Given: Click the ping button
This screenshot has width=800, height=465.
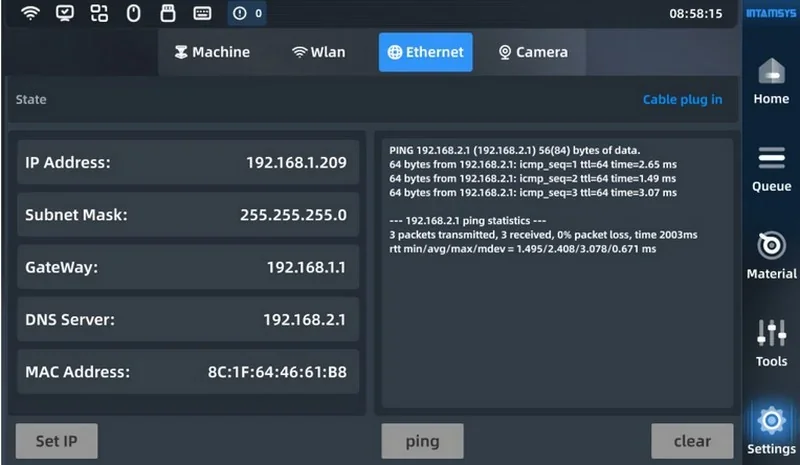Looking at the screenshot, I should point(422,441).
